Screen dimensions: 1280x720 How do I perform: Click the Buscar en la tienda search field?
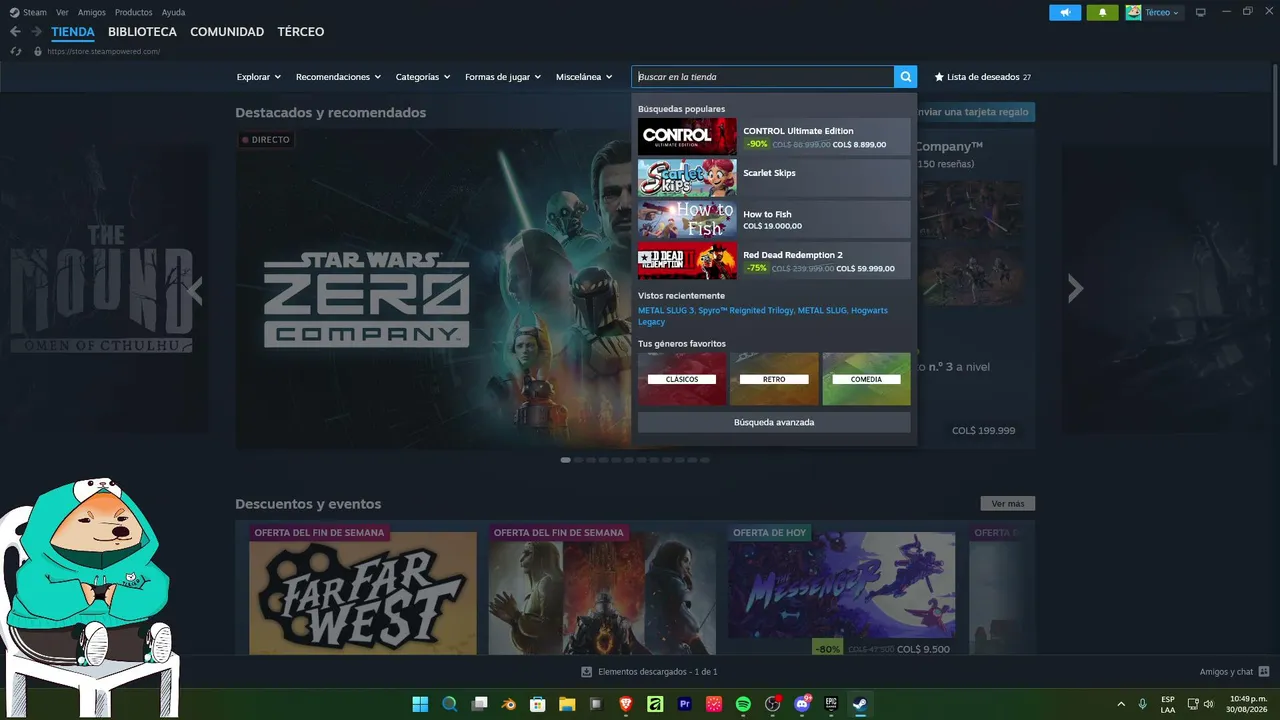click(x=763, y=77)
